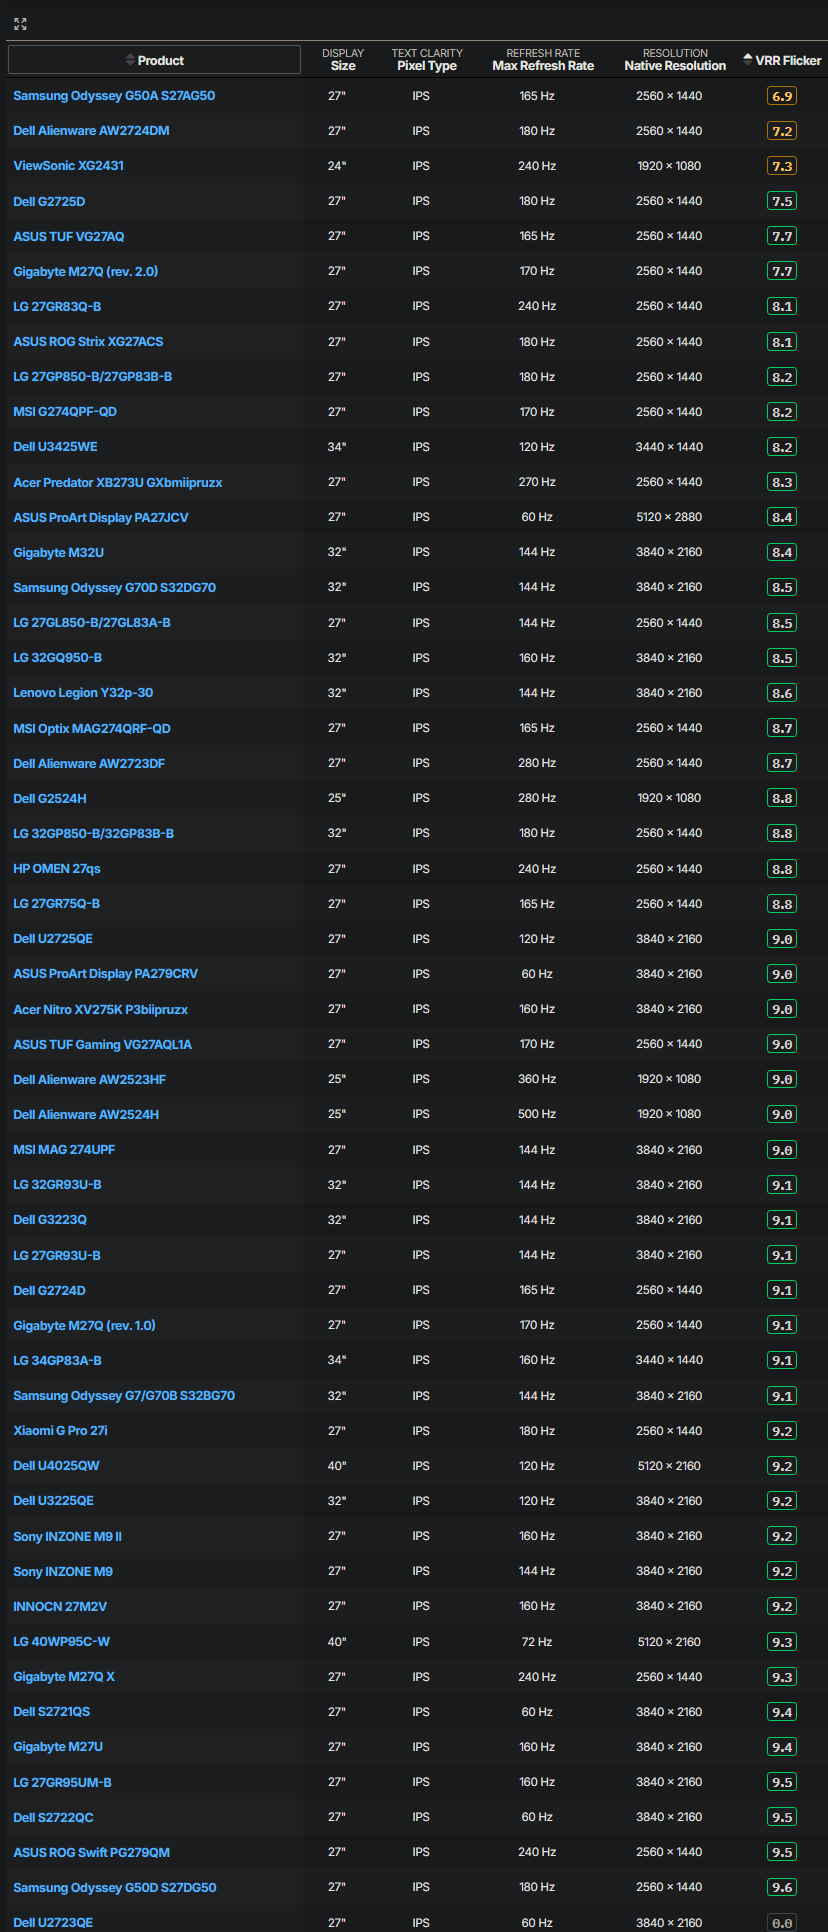Sort by the VRR Flicker column header
The width and height of the screenshot is (828, 1932).
pos(782,60)
